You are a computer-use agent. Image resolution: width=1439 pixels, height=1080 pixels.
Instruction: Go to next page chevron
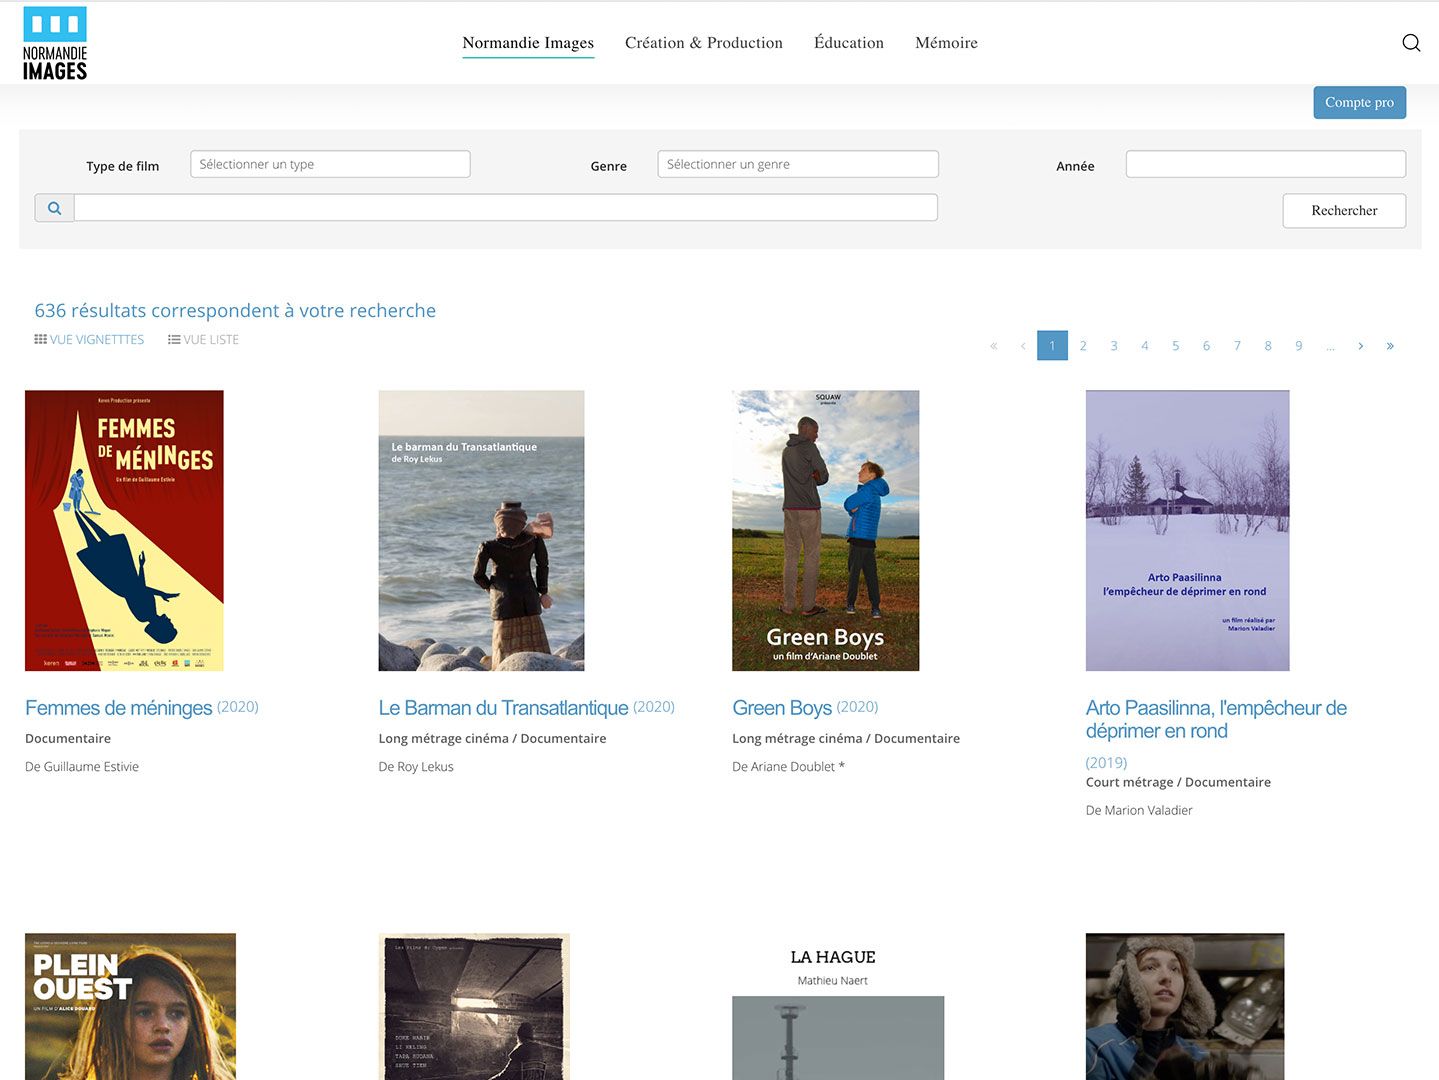pyautogui.click(x=1360, y=346)
